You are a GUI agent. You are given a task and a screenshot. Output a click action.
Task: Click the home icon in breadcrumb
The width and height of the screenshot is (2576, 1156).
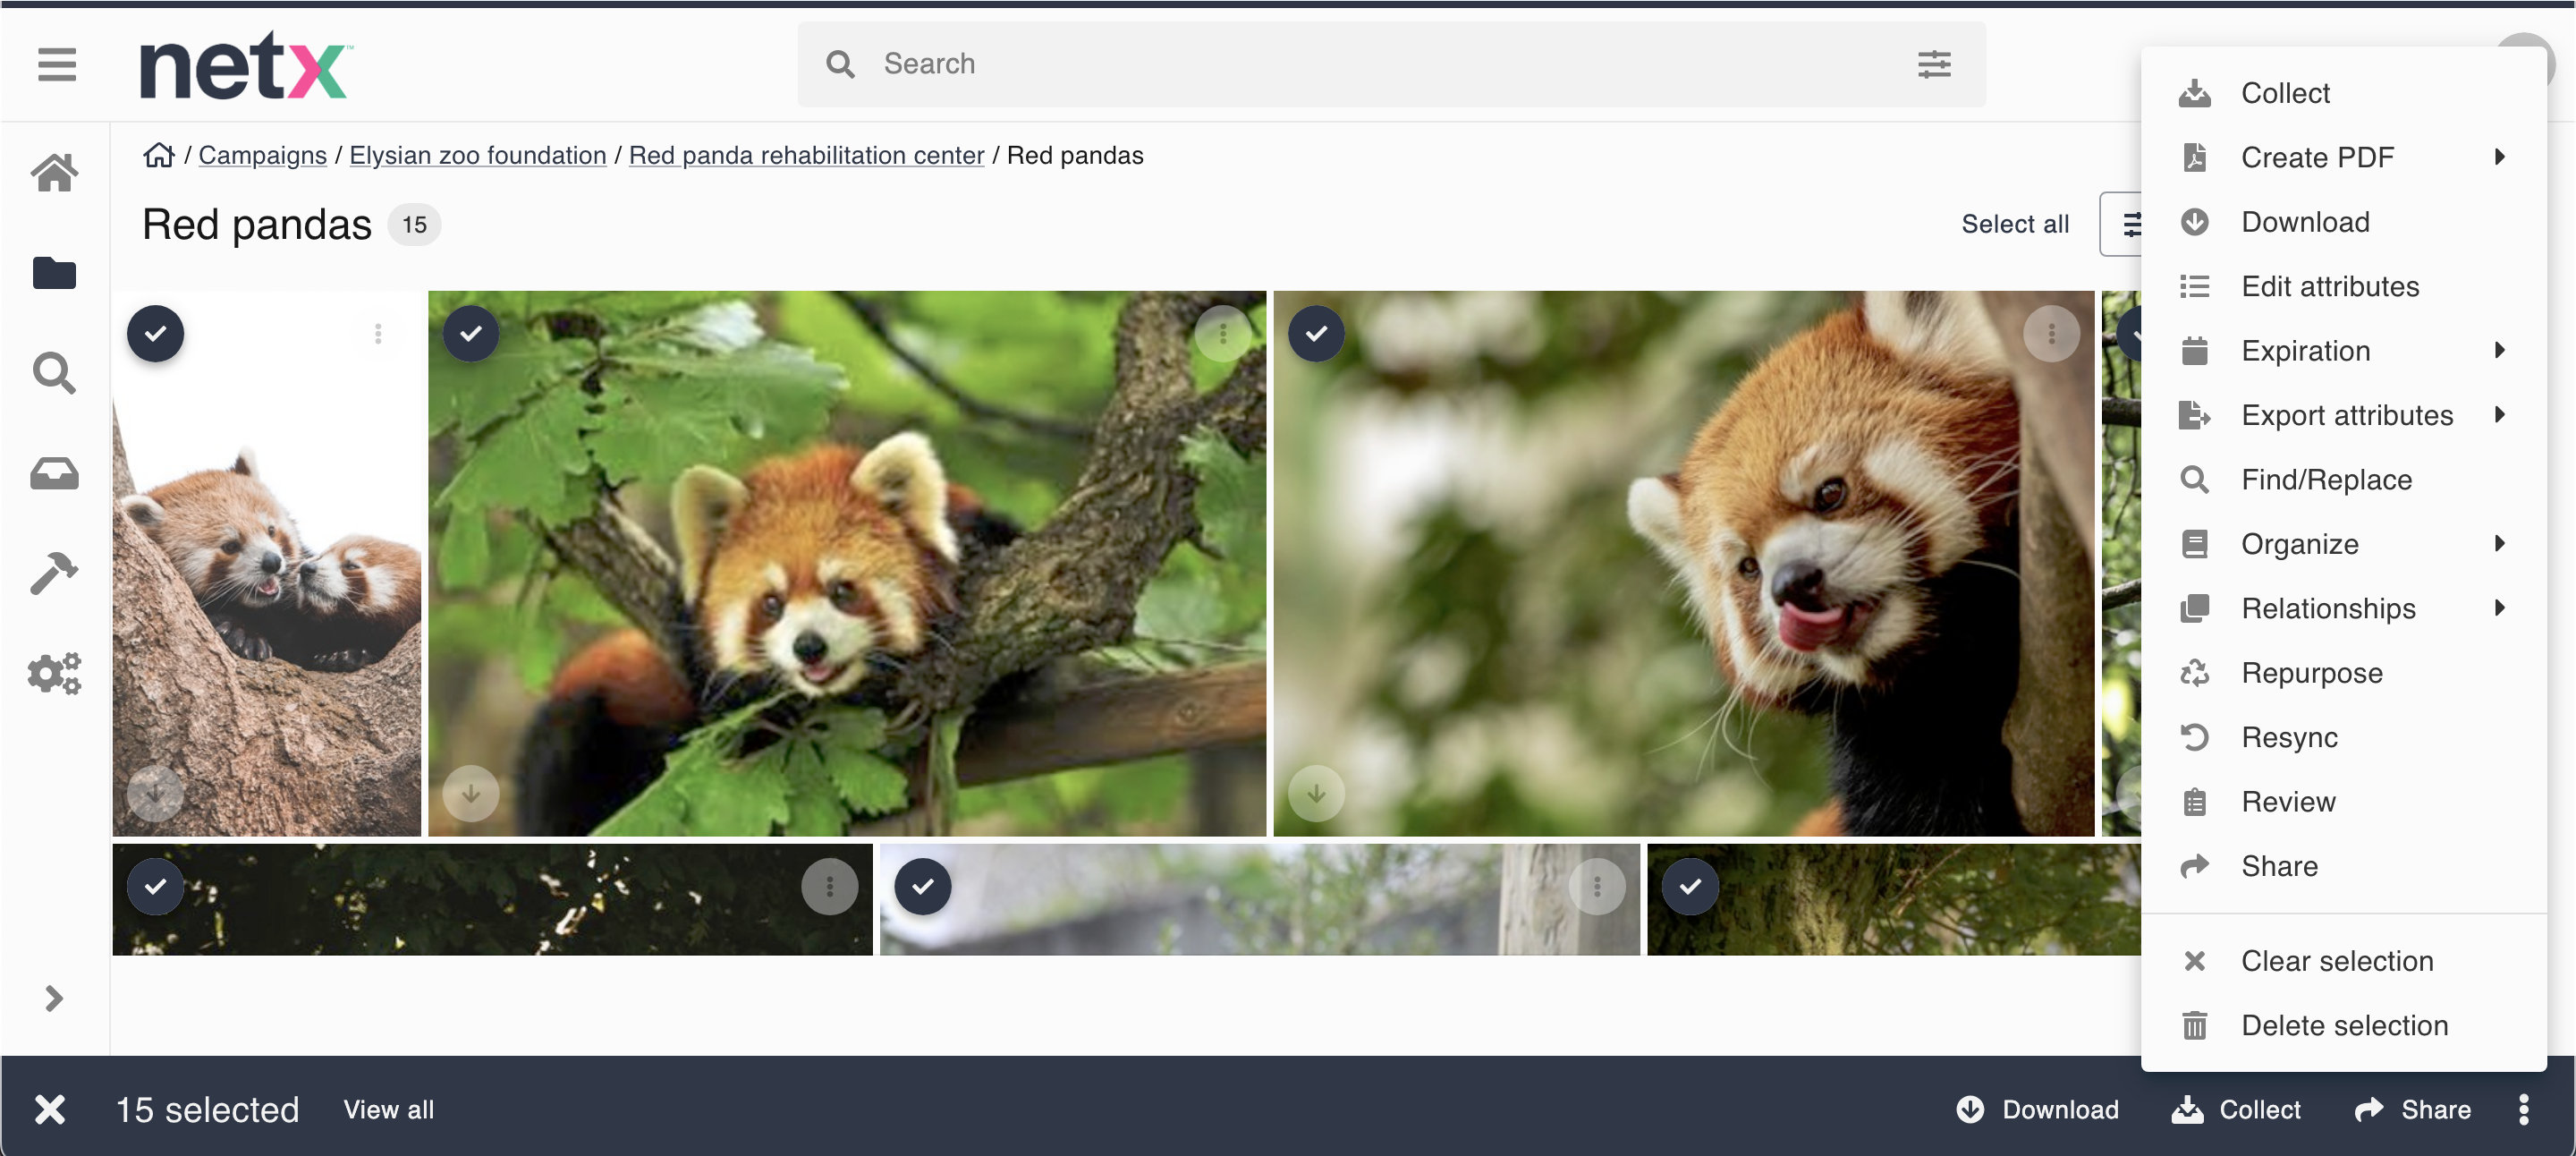[x=158, y=155]
